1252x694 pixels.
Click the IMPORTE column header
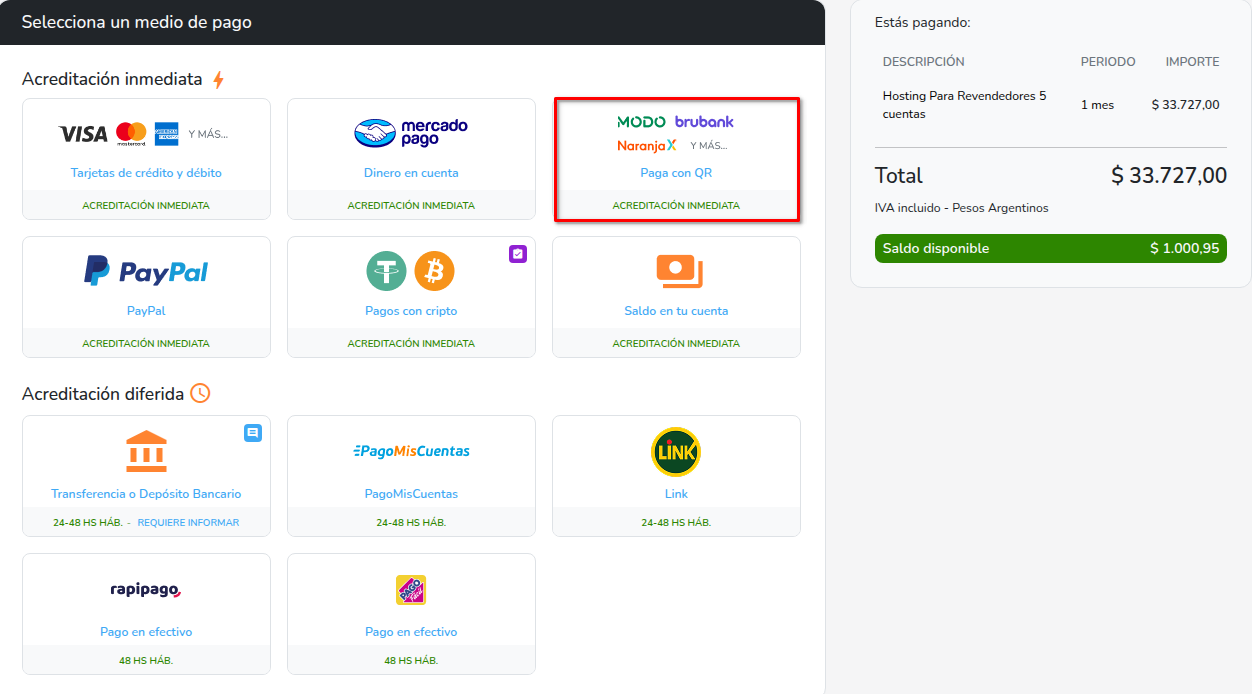(1192, 62)
